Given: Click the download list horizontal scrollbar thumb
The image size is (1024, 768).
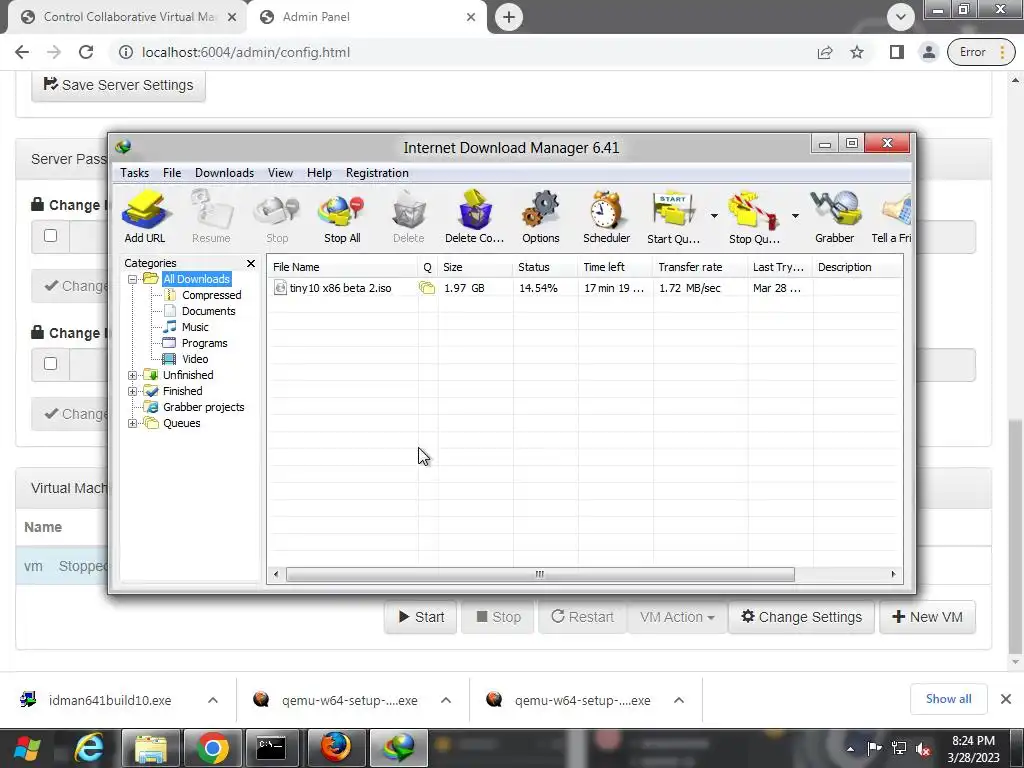Looking at the screenshot, I should (x=540, y=574).
